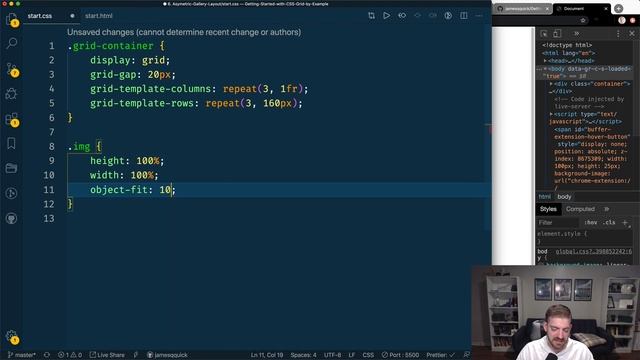Click the Run play icon in editor toolbar

[386, 16]
